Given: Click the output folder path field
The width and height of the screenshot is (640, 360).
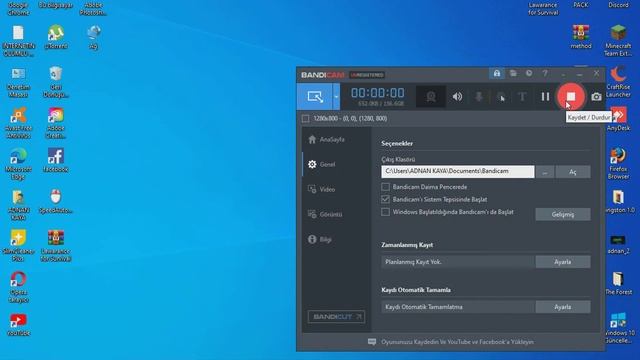Looking at the screenshot, I should (458, 171).
